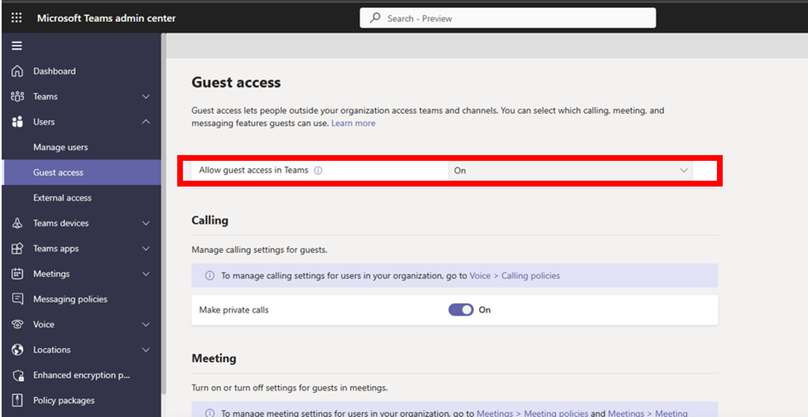Screen dimensions: 808x417
Task: Open Allow guest access in Teams dropdown
Action: [x=570, y=171]
